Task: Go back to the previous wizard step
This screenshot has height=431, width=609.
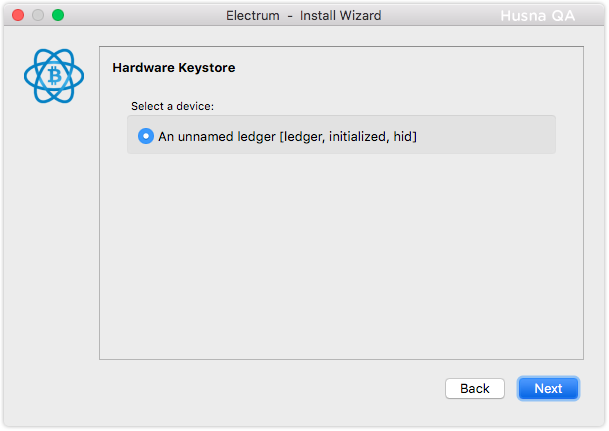Action: point(475,388)
